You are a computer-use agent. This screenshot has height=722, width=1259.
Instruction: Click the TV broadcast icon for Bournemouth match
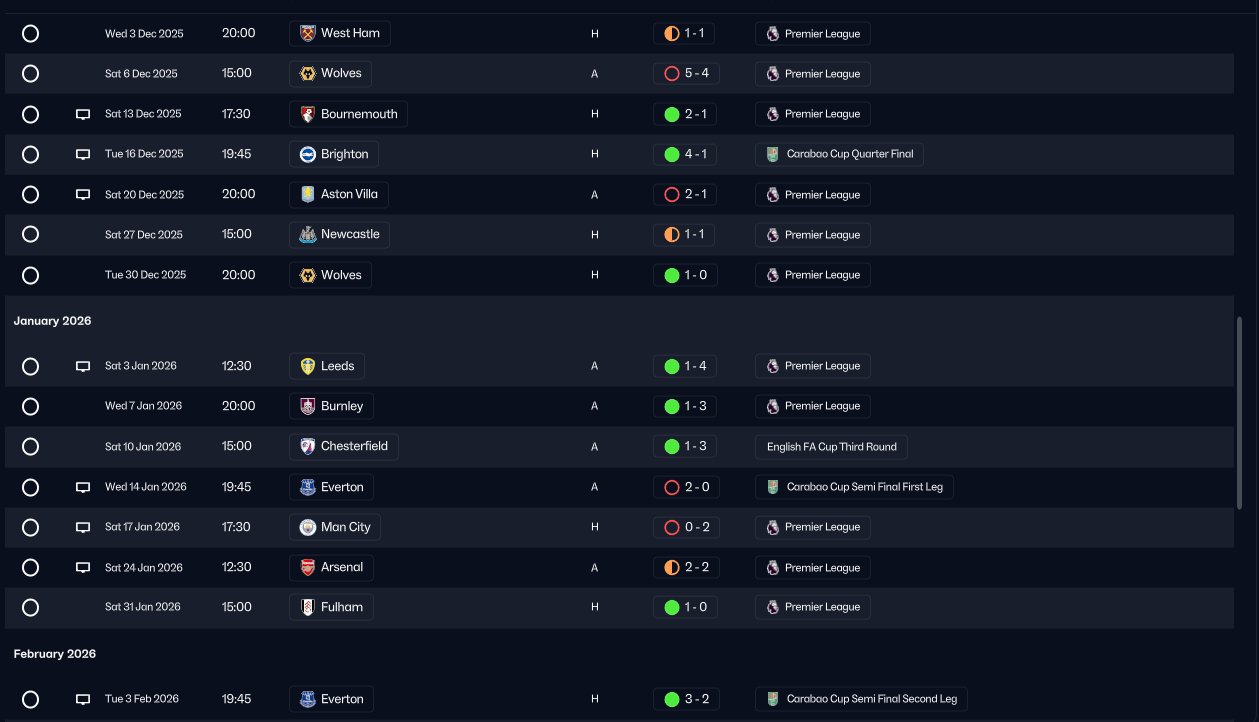tap(83, 114)
